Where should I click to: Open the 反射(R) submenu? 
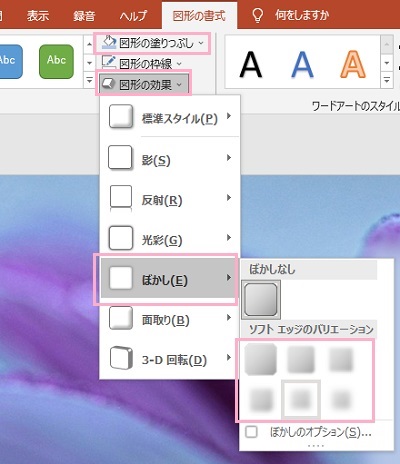tap(170, 198)
